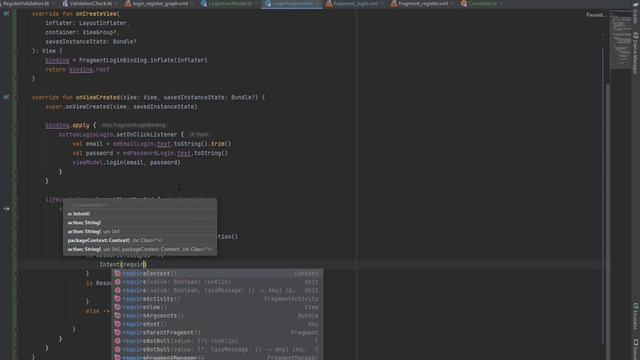Viewport: 640px width, 360px height.
Task: Click the 'return binding.root' line
Action: pyautogui.click(x=77, y=70)
